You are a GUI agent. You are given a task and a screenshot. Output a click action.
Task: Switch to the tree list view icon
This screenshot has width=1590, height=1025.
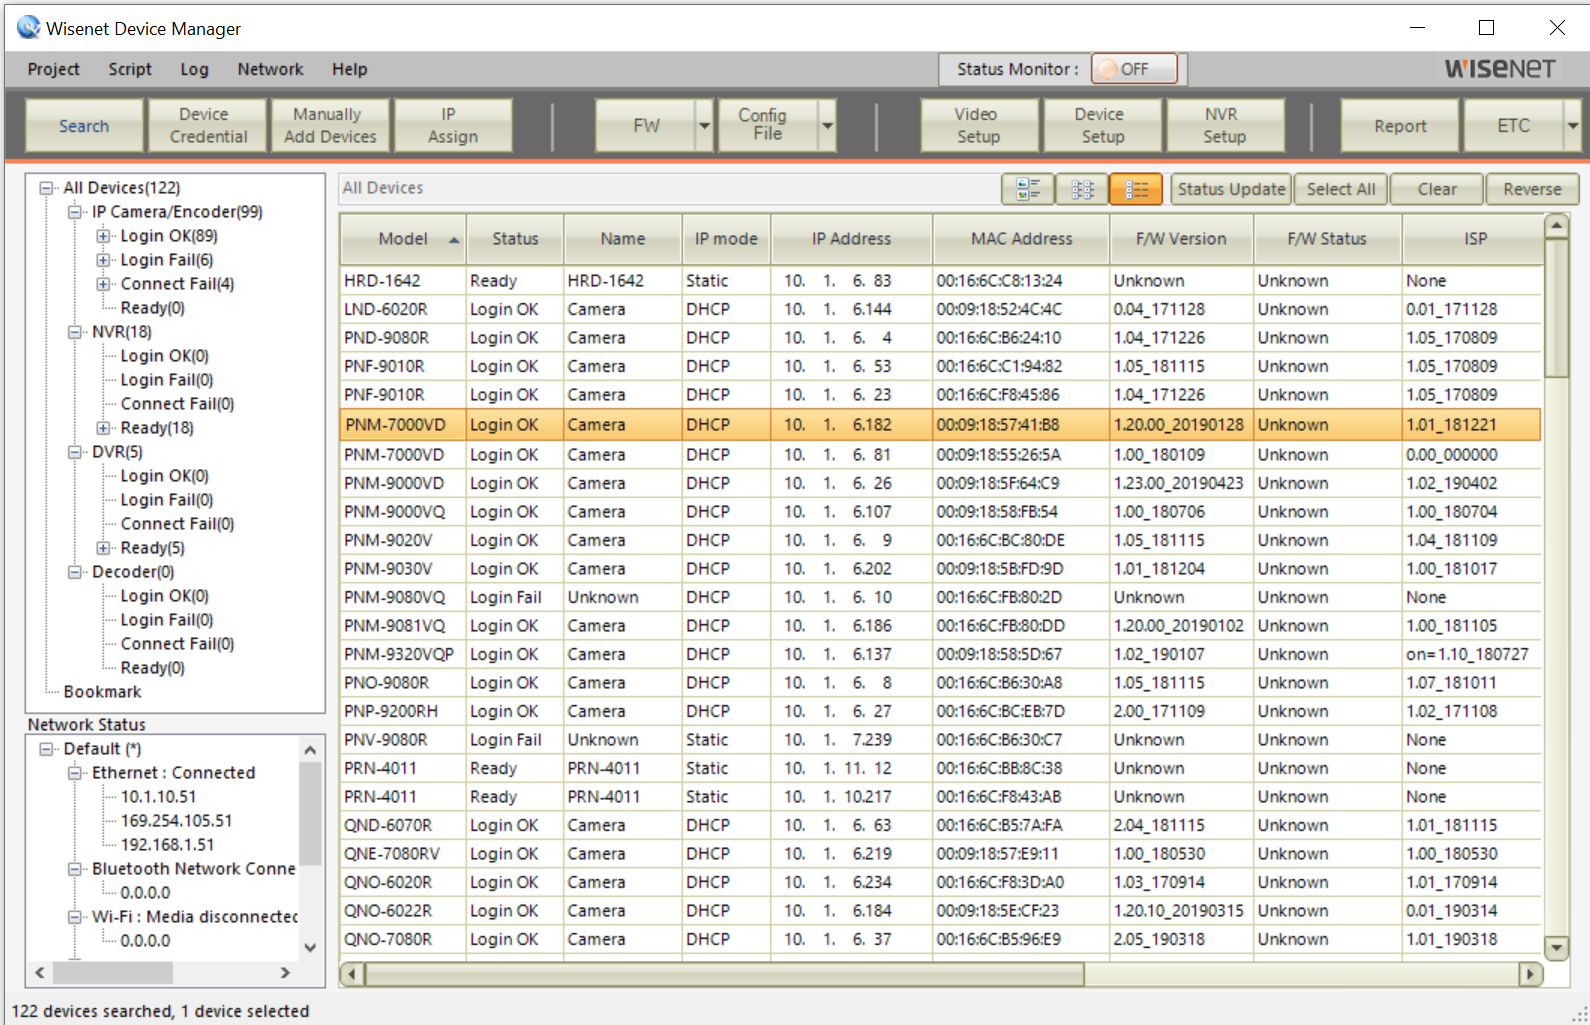click(1028, 189)
